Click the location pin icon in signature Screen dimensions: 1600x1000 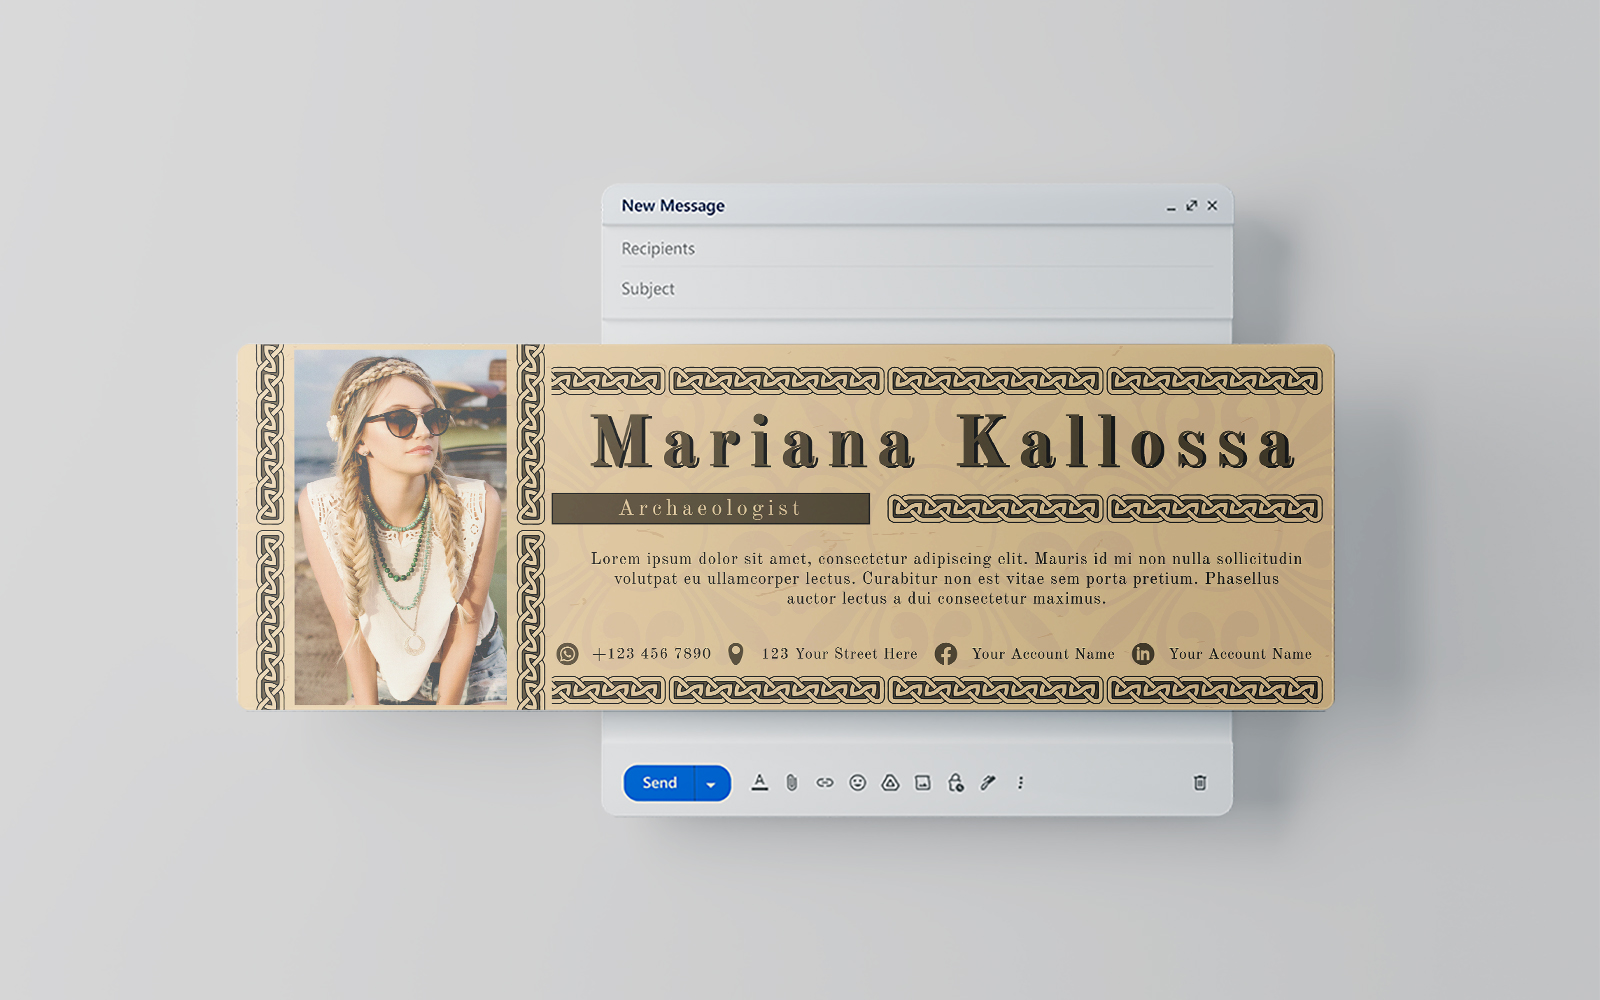pos(736,654)
